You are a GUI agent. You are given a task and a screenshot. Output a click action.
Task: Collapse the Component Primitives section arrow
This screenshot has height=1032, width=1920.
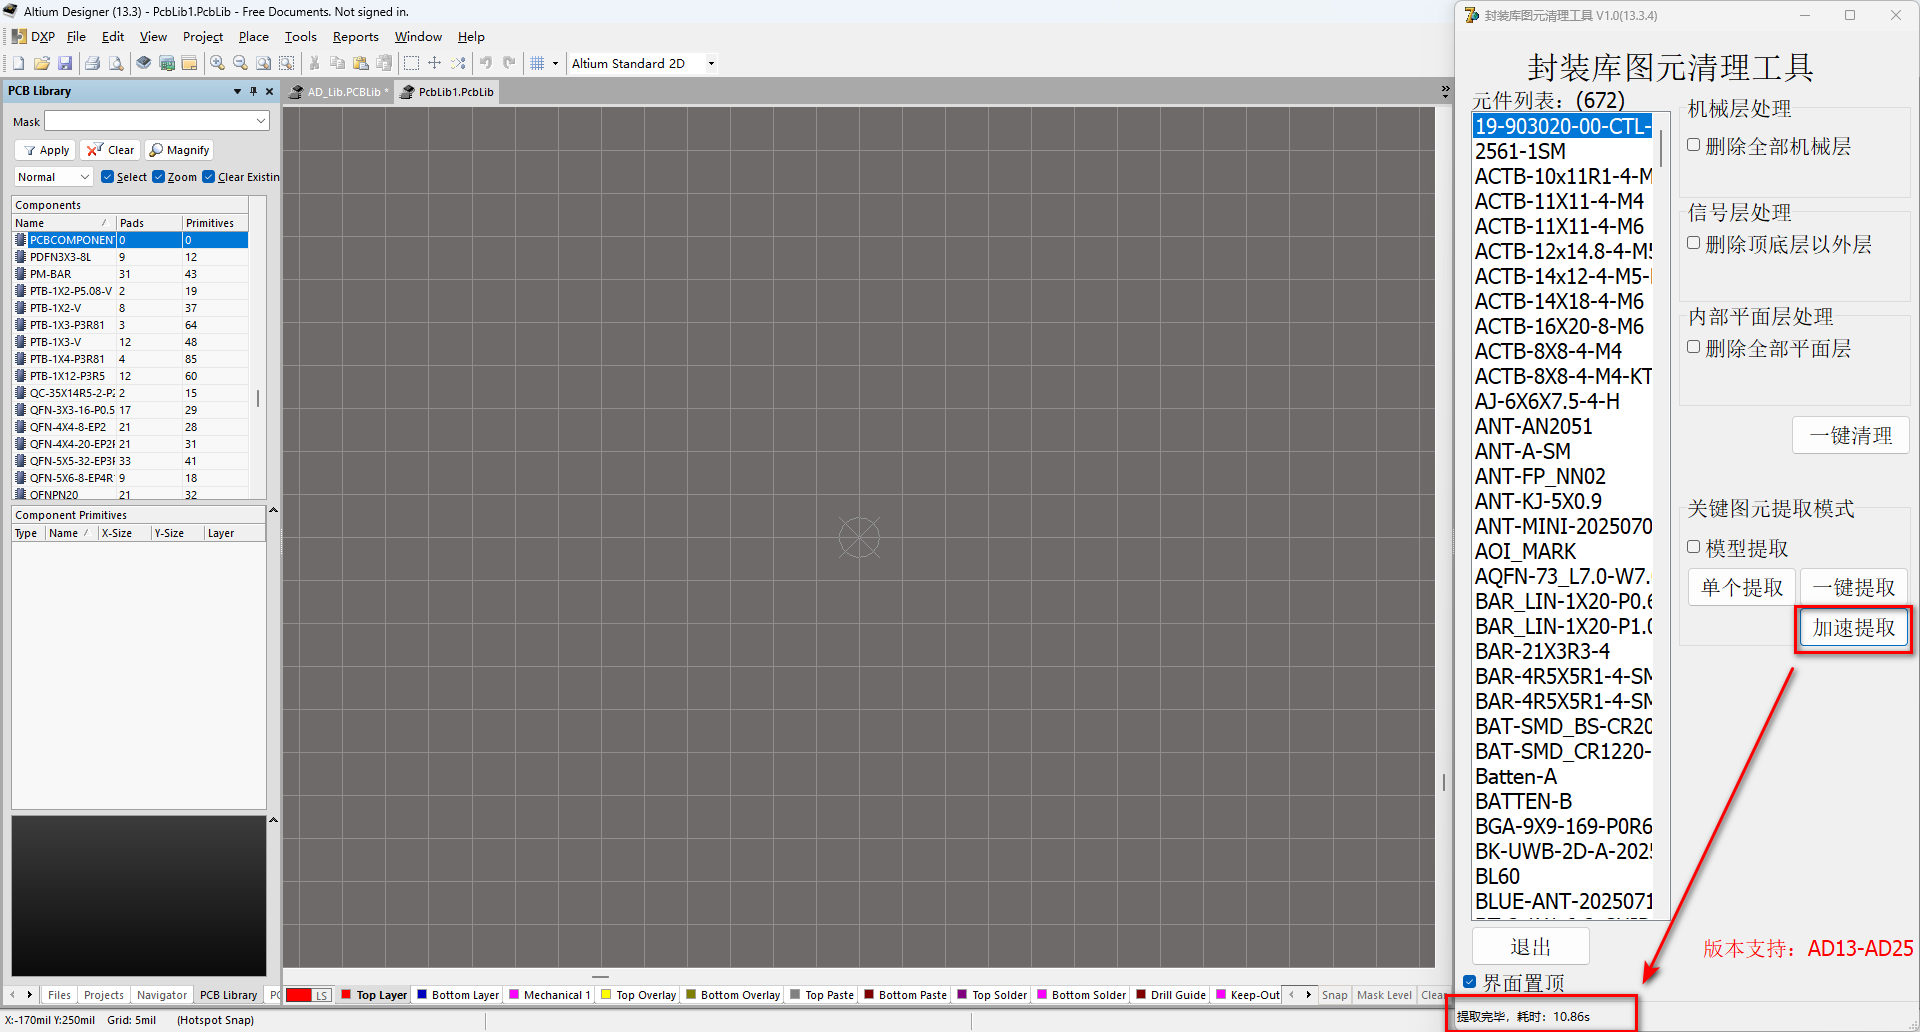point(273,510)
